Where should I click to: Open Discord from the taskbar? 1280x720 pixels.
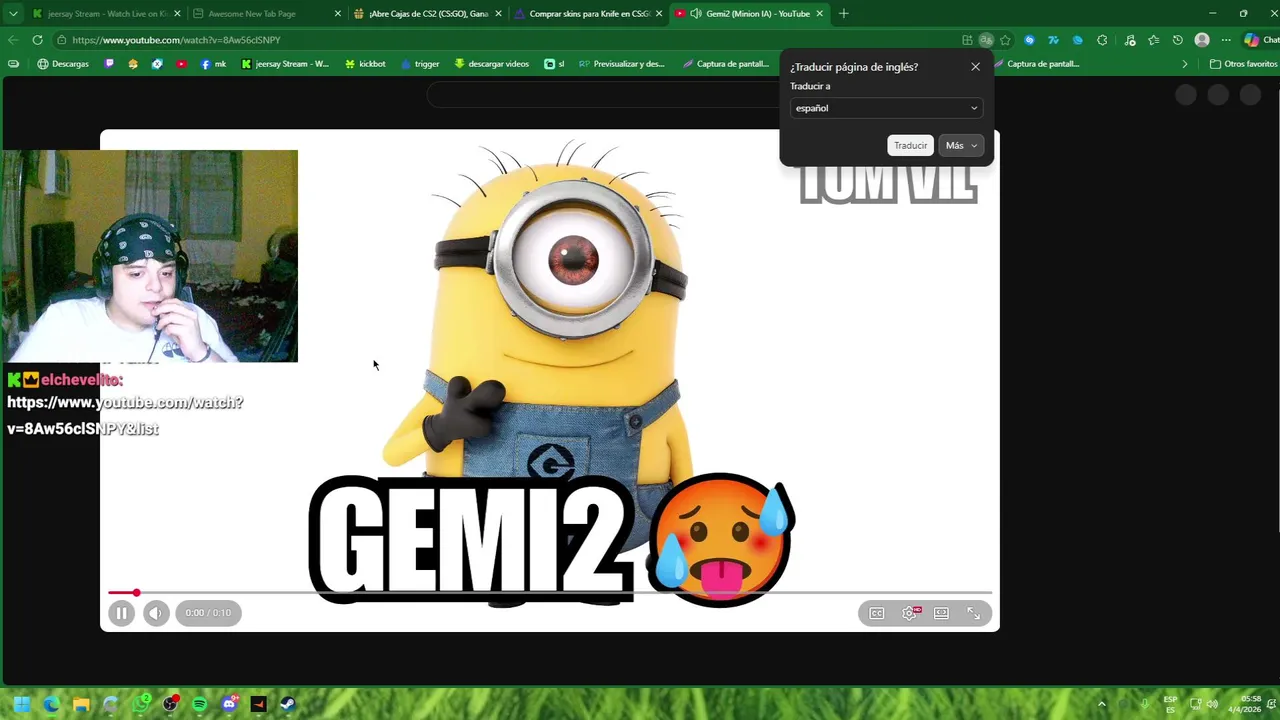(229, 704)
